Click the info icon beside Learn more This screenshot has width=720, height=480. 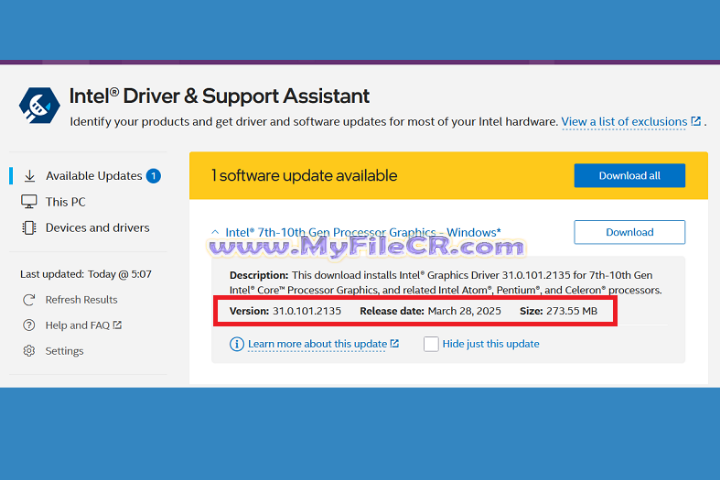[x=236, y=344]
